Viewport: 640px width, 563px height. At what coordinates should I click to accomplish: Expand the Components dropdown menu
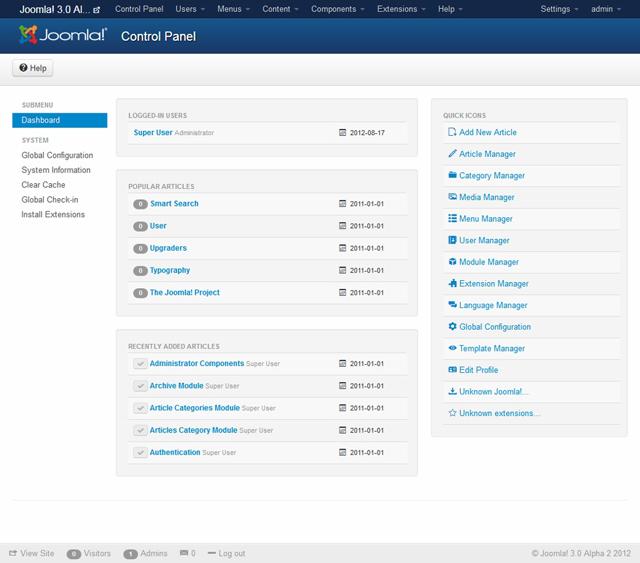[x=338, y=9]
